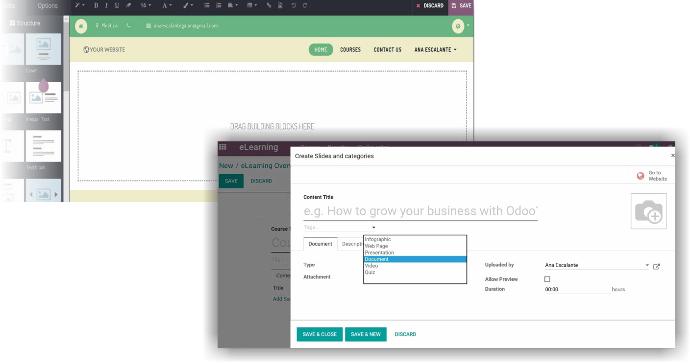Open the Tags dropdown field

pos(339,227)
